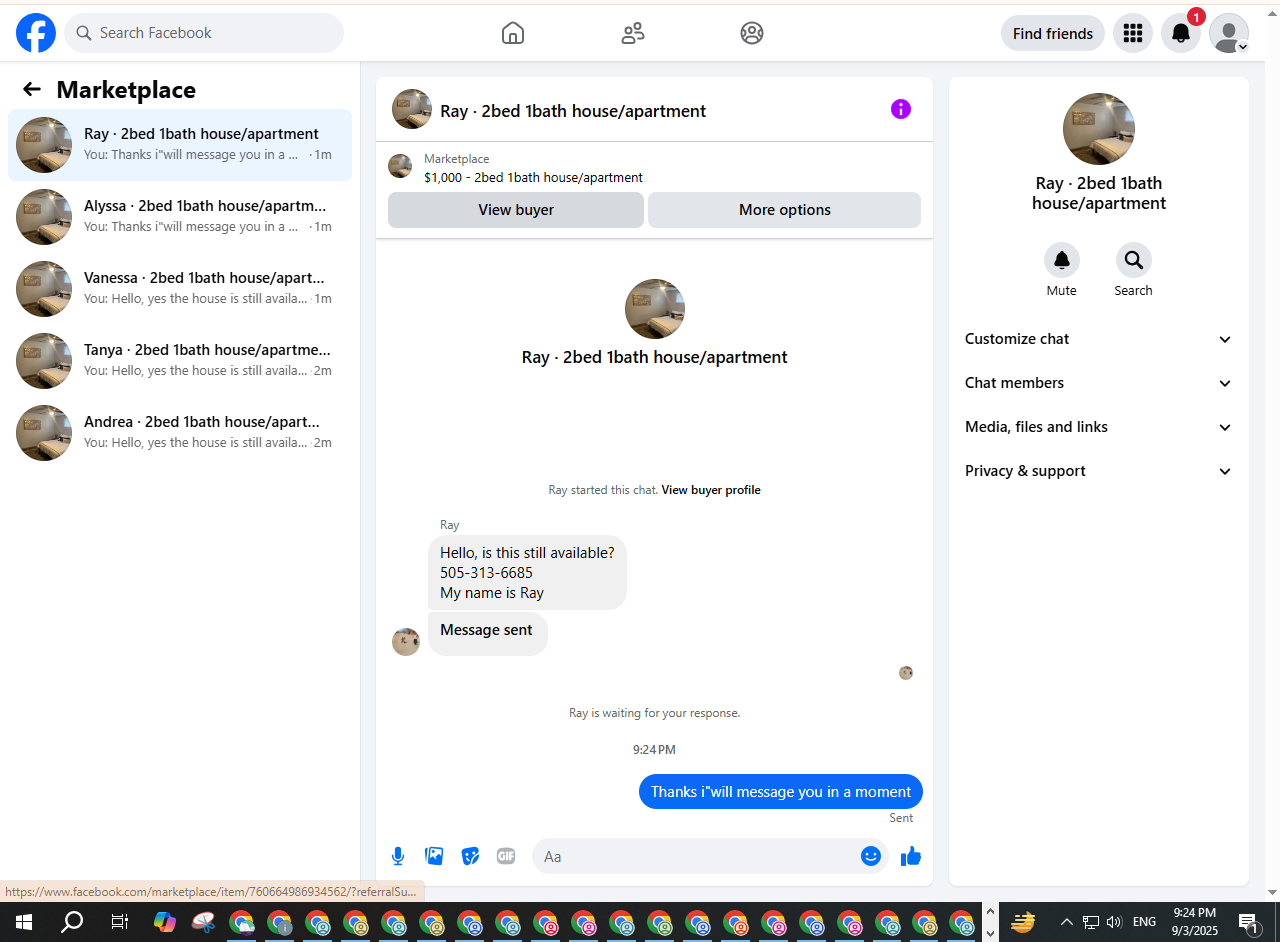
Task: Click the network icon in the system tray
Action: pos(1091,922)
